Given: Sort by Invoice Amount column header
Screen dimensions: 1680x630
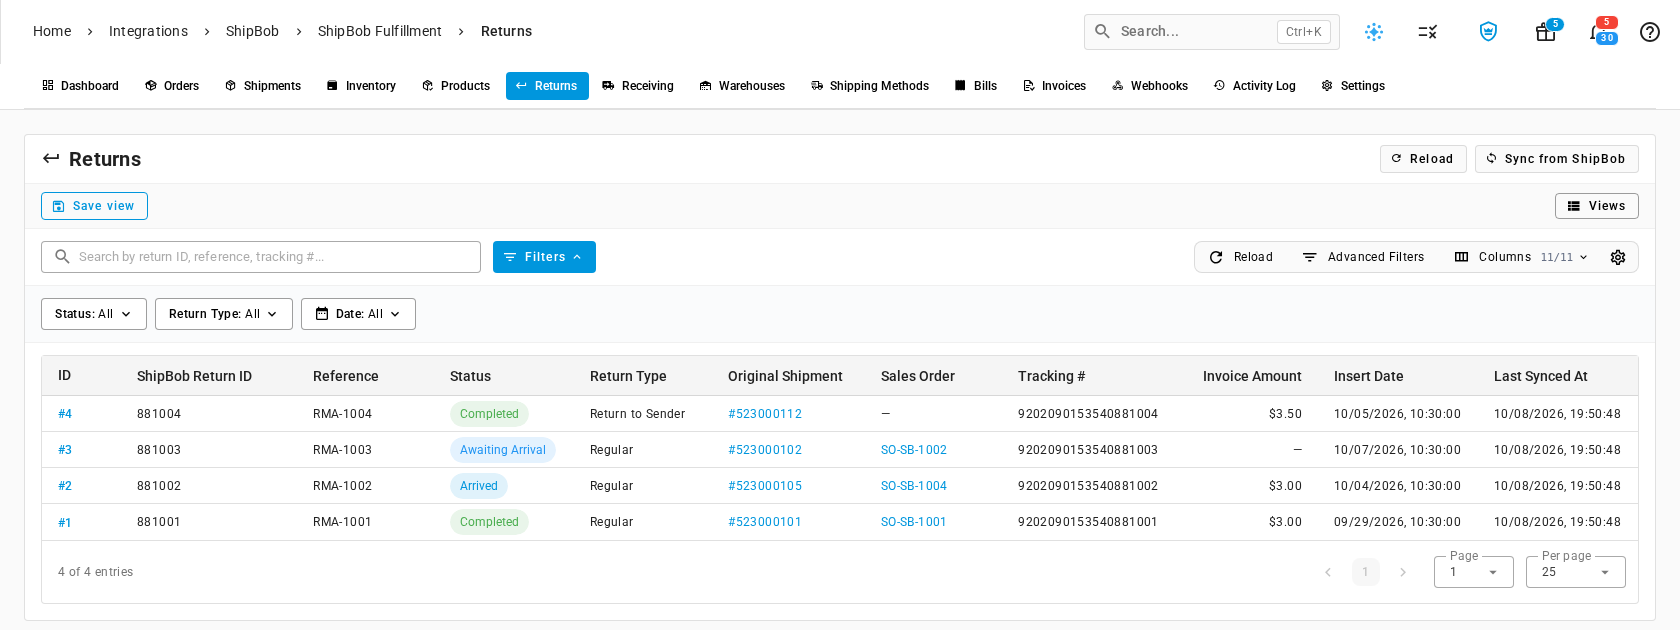Looking at the screenshot, I should (1252, 376).
